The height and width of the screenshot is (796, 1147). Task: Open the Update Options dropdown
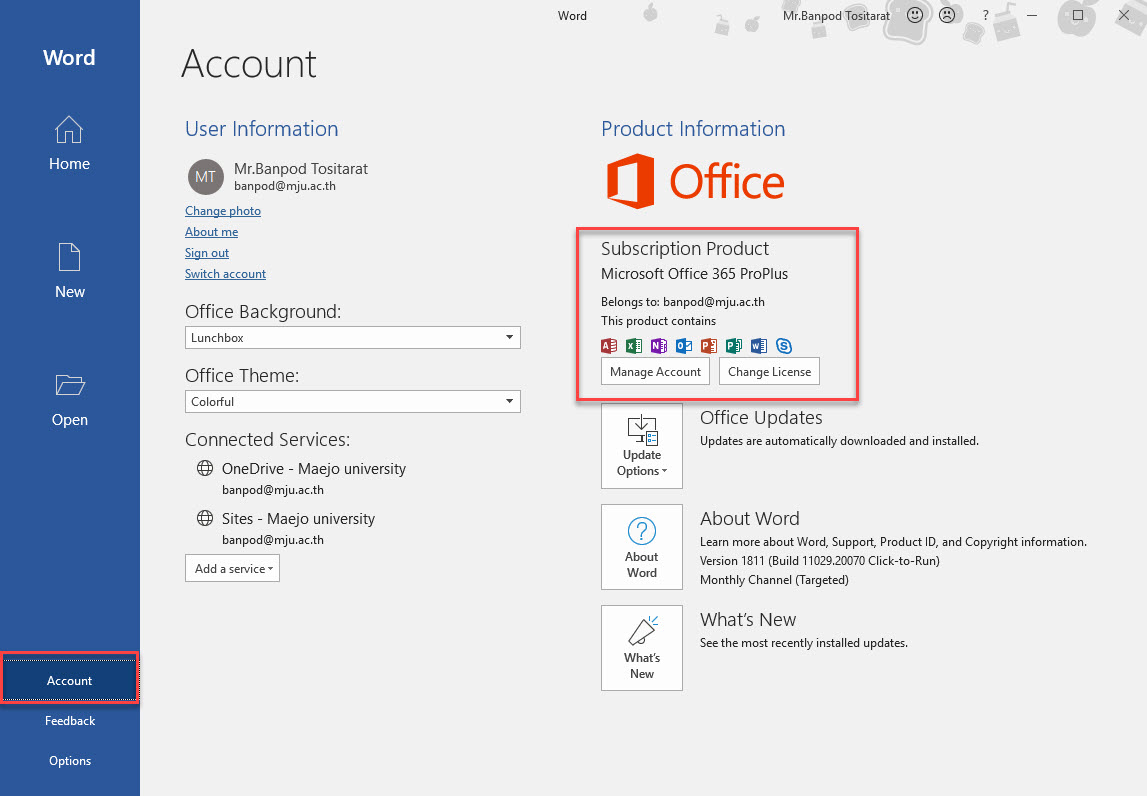click(x=641, y=446)
